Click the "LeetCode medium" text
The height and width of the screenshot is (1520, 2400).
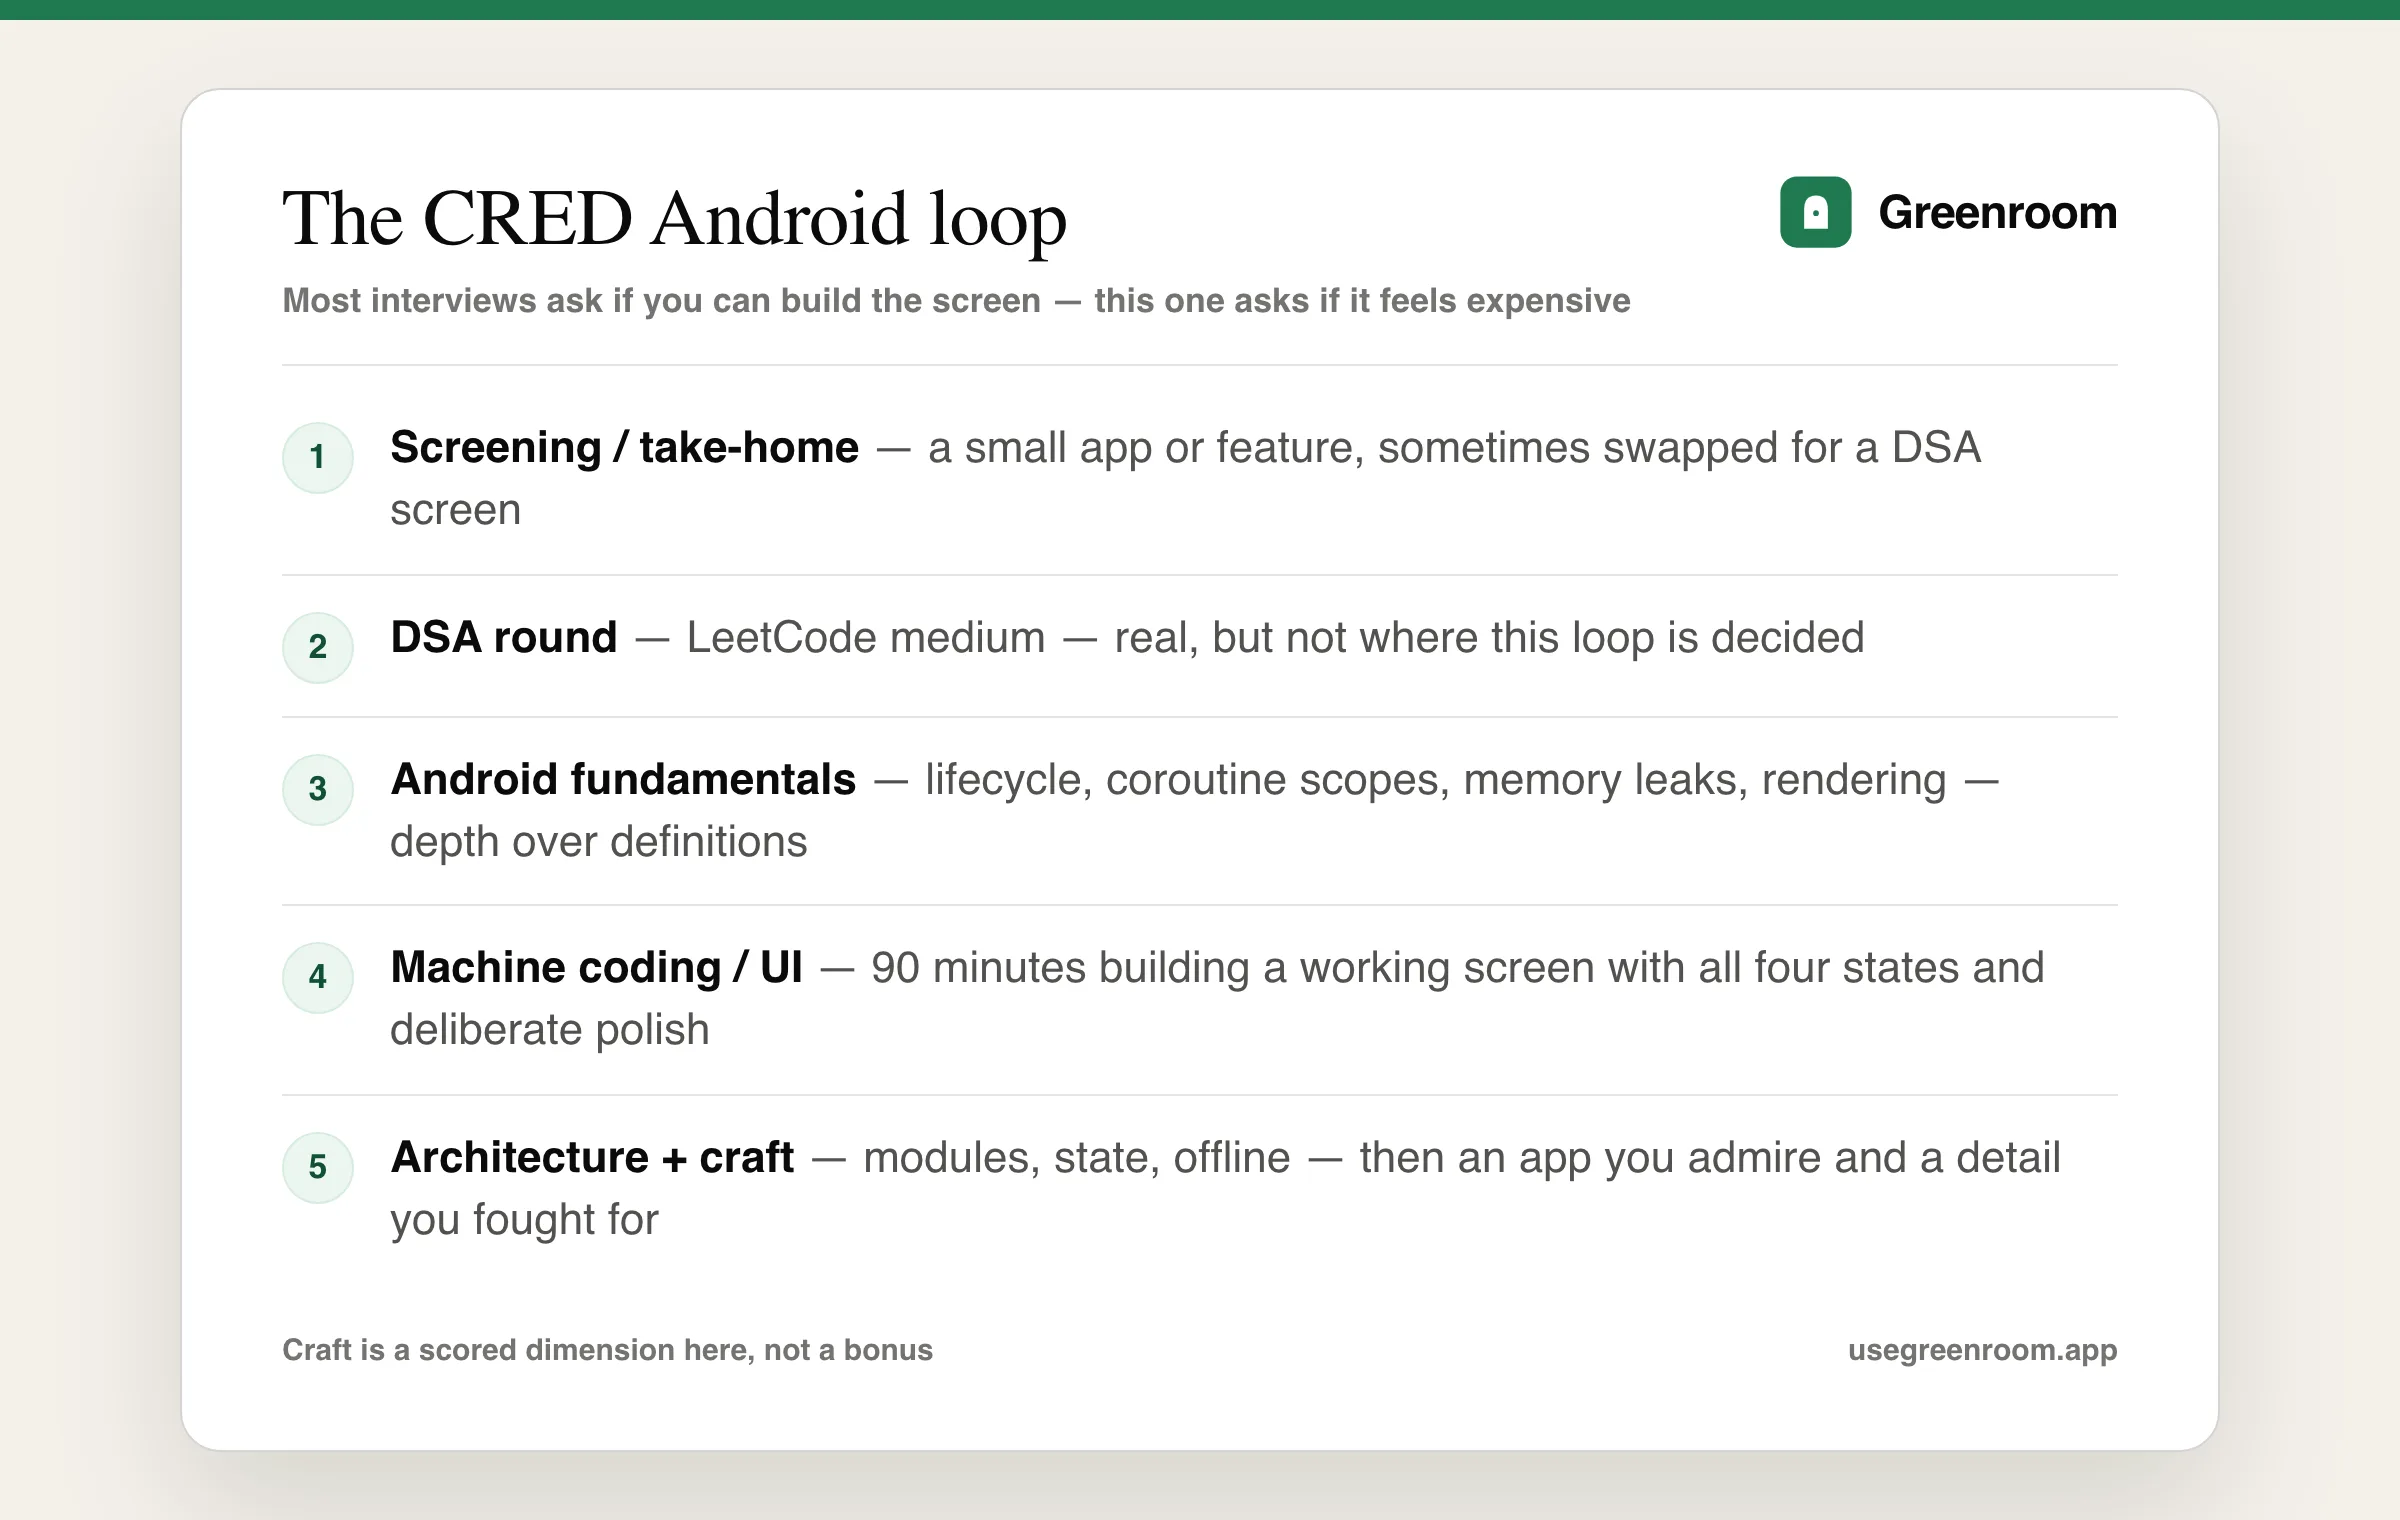(866, 638)
